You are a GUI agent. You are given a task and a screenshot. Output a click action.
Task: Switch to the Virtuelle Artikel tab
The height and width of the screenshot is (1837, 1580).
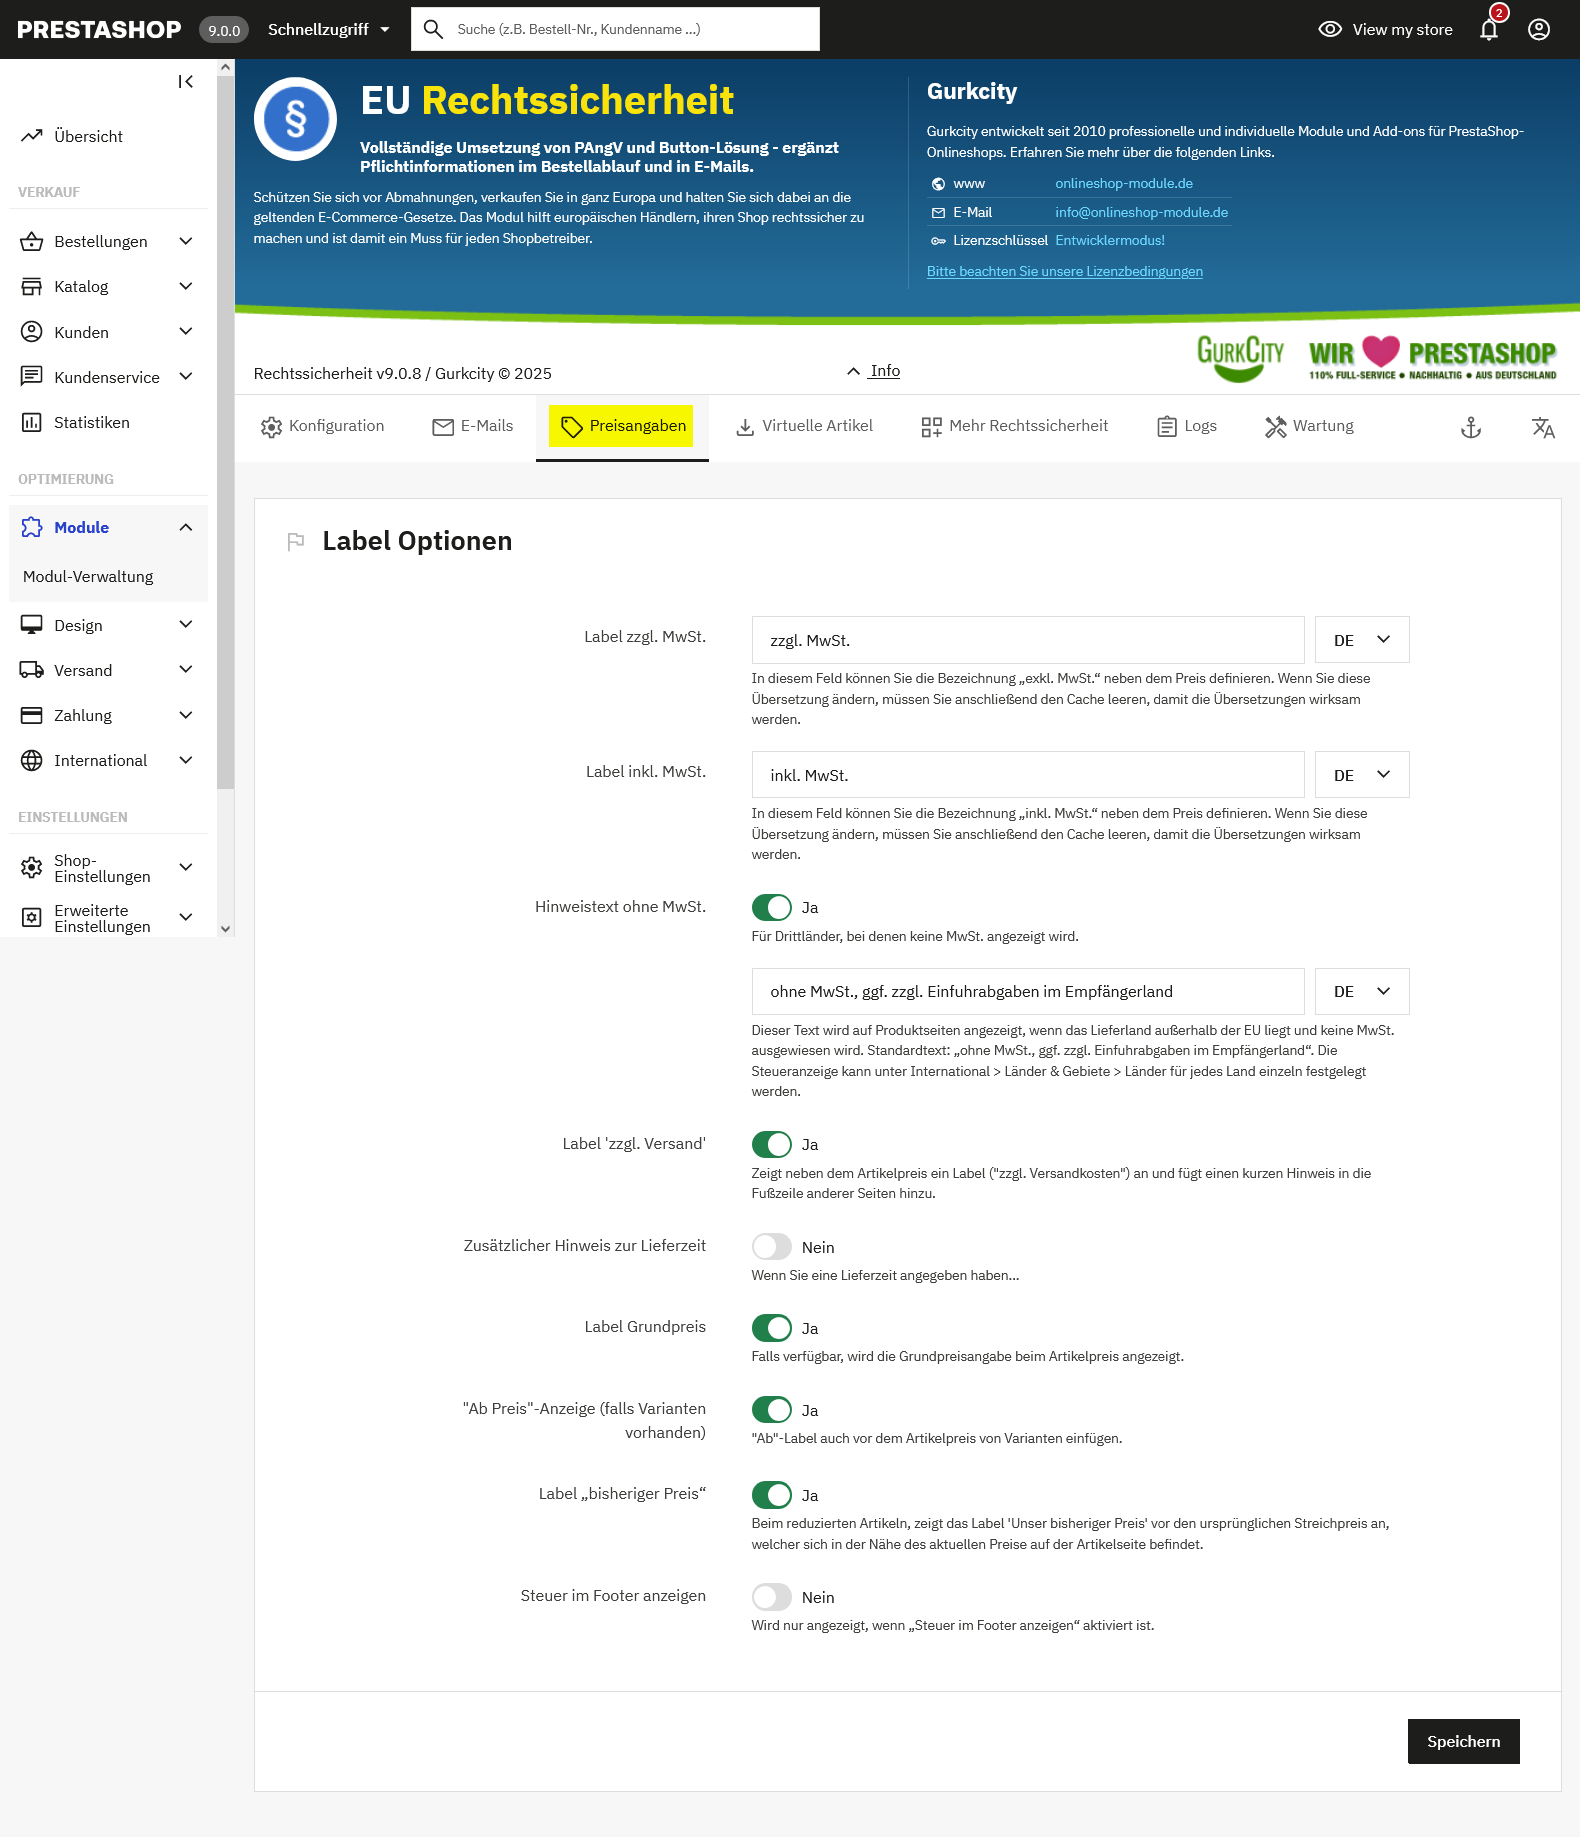point(804,426)
